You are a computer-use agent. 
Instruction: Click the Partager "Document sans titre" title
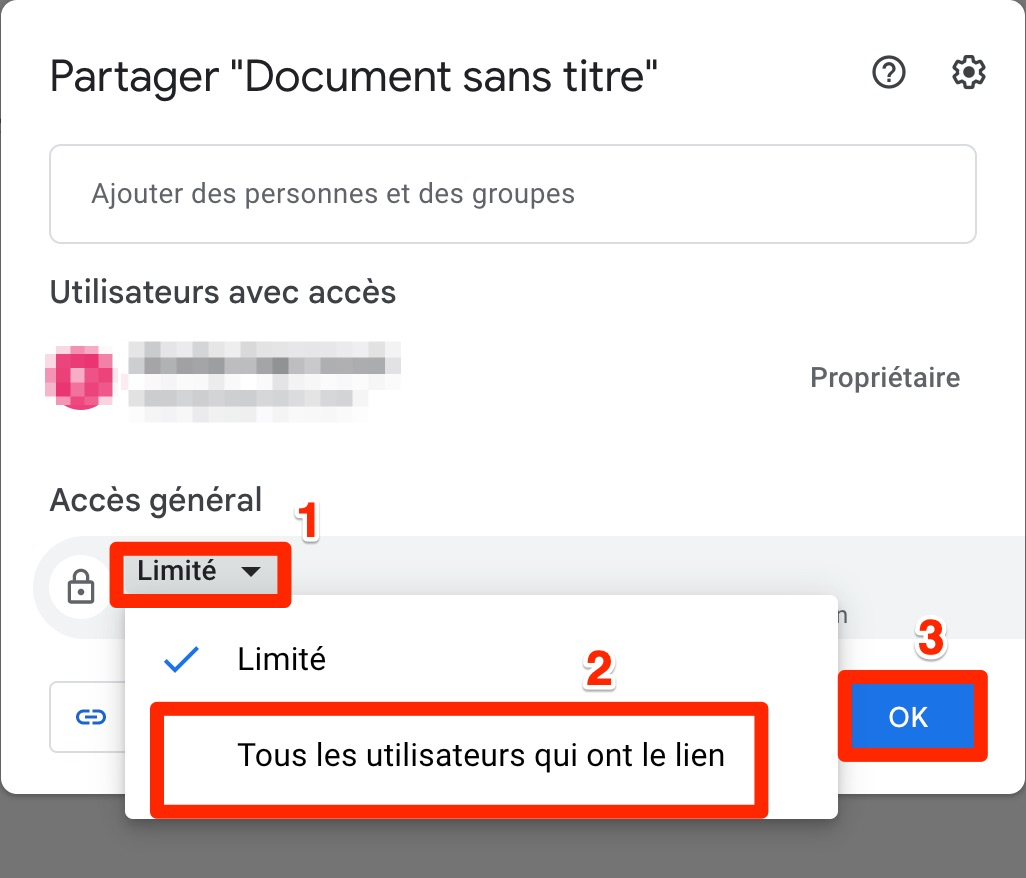tap(353, 77)
